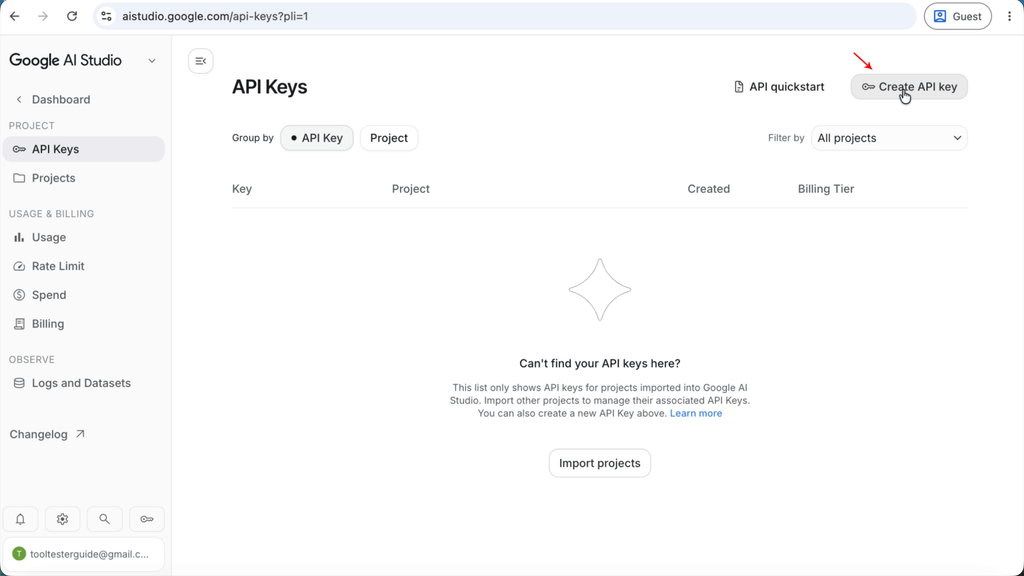
Task: Click the Rate Limit gauge icon
Action: (x=19, y=266)
